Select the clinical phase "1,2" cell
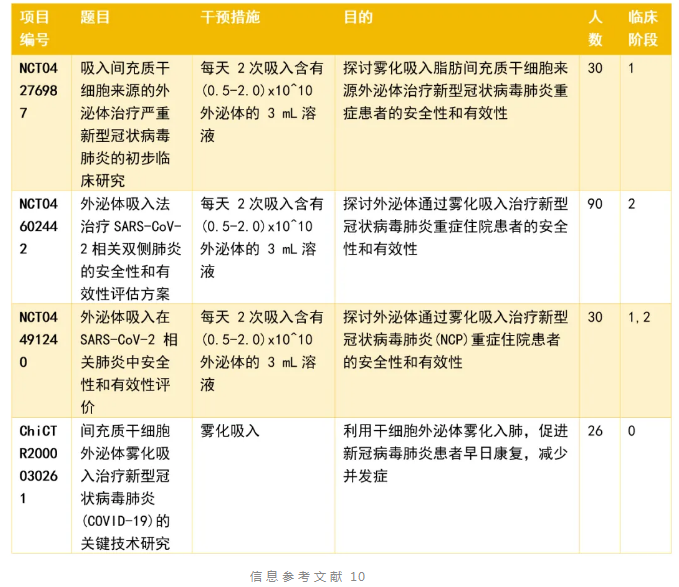This screenshot has width=679, height=587. (x=639, y=317)
